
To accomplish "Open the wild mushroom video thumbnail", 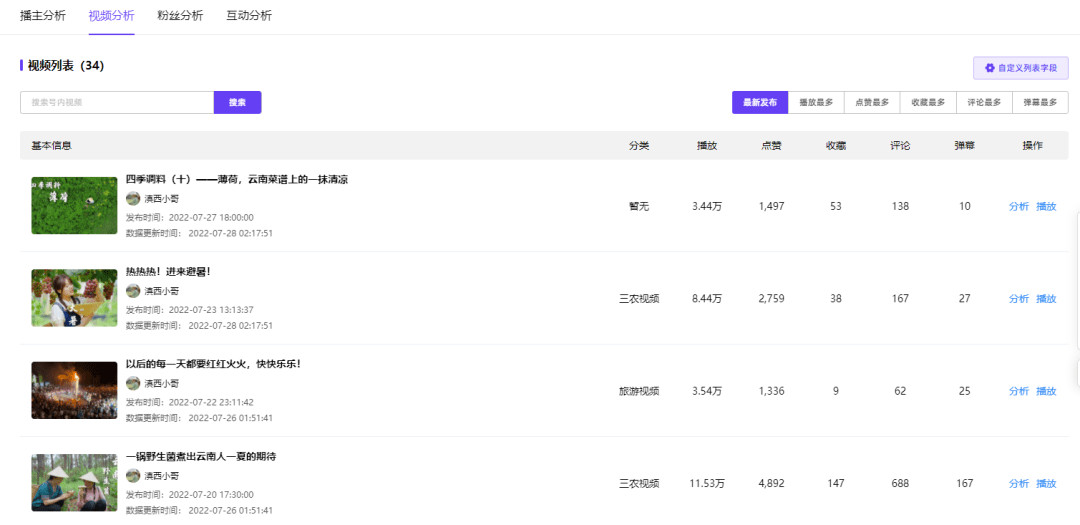I will (x=74, y=482).
